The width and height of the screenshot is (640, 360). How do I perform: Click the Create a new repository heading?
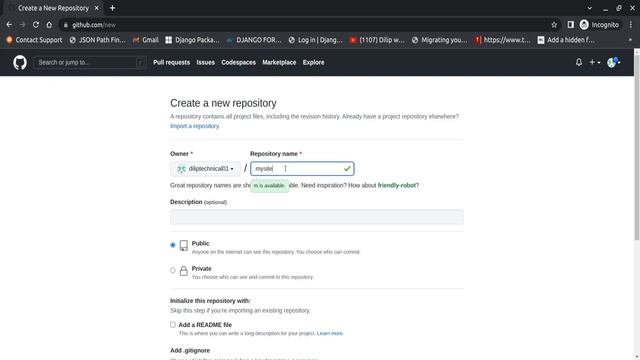tap(223, 103)
